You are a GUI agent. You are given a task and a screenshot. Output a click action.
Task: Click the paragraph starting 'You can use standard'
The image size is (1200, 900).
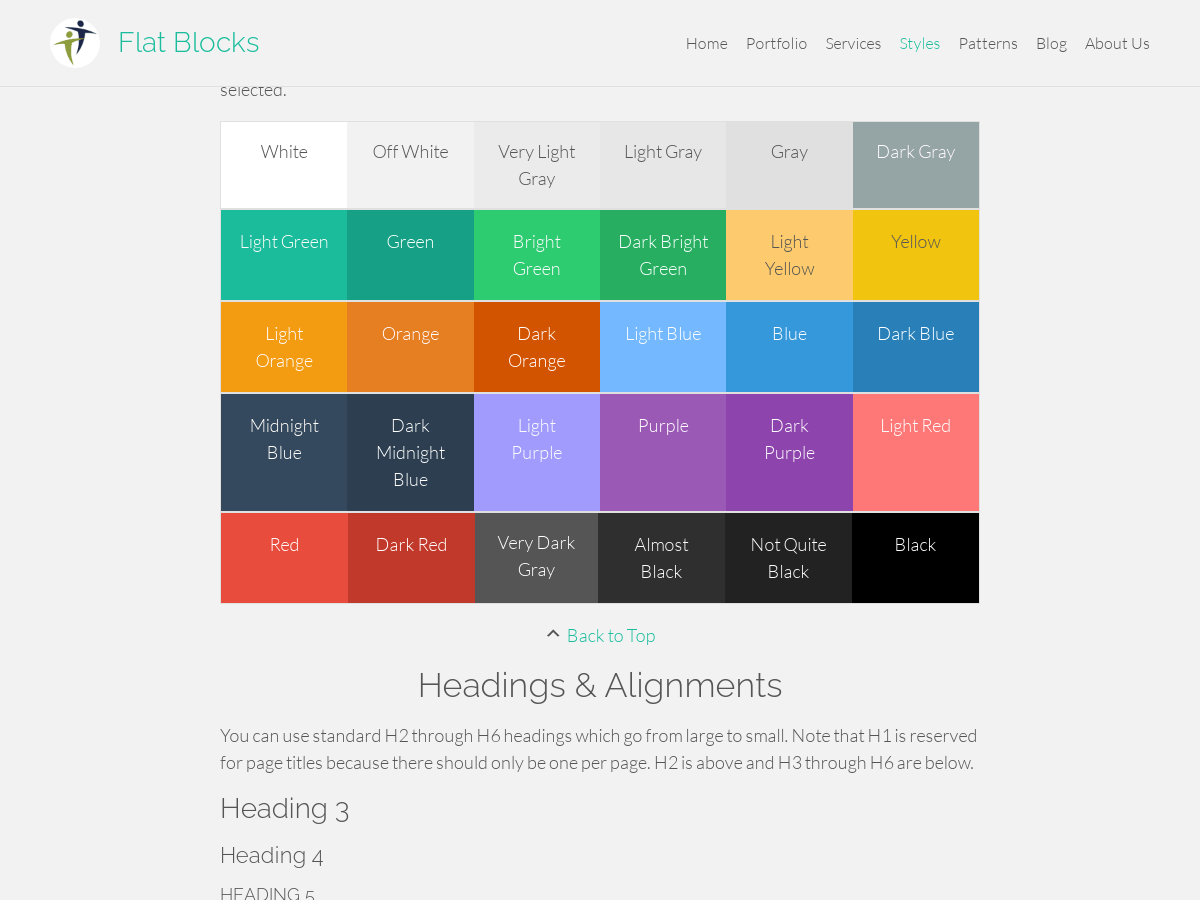click(x=600, y=749)
